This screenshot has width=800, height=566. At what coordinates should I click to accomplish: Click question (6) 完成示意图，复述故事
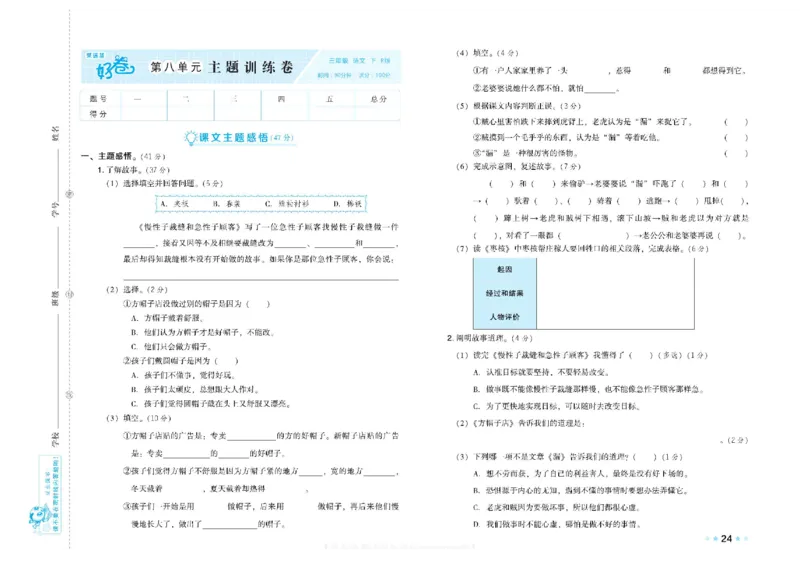(x=518, y=166)
